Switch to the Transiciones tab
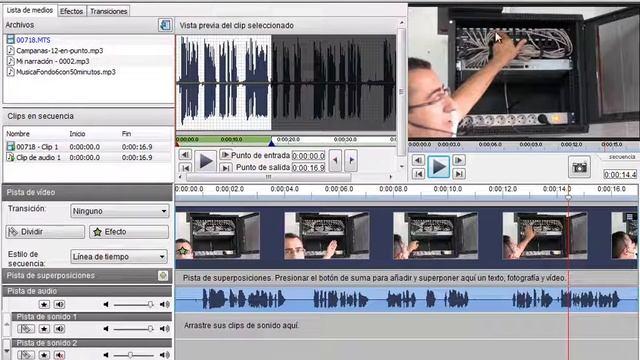This screenshot has height=360, width=640. click(109, 11)
